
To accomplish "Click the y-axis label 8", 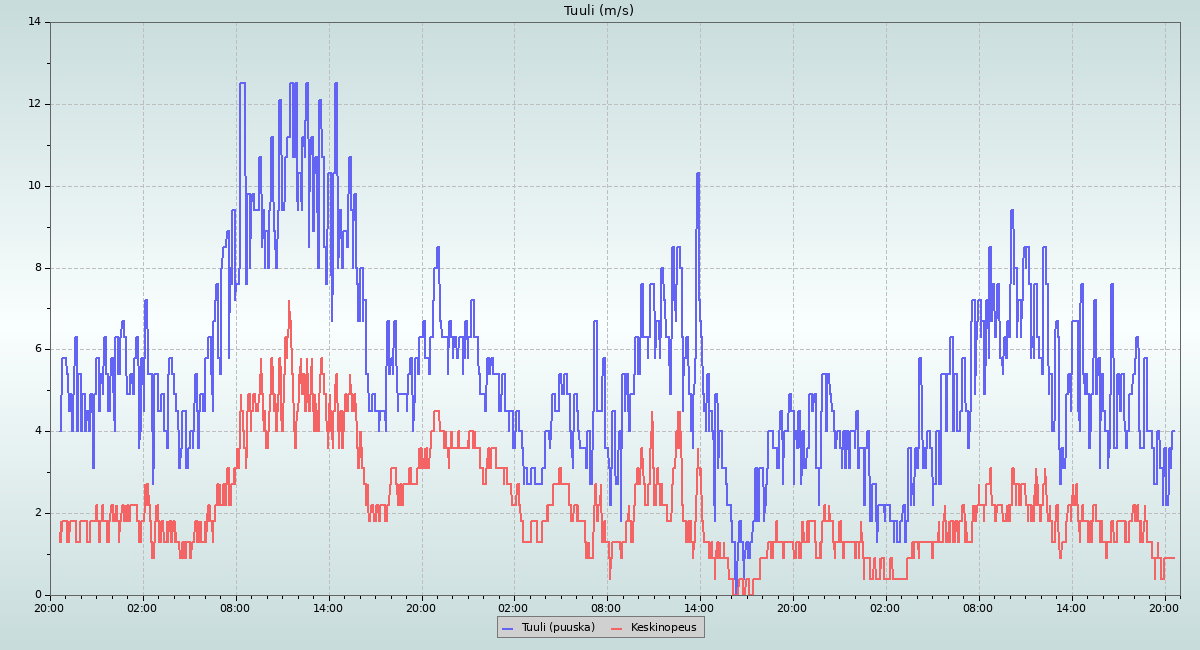I will [38, 268].
